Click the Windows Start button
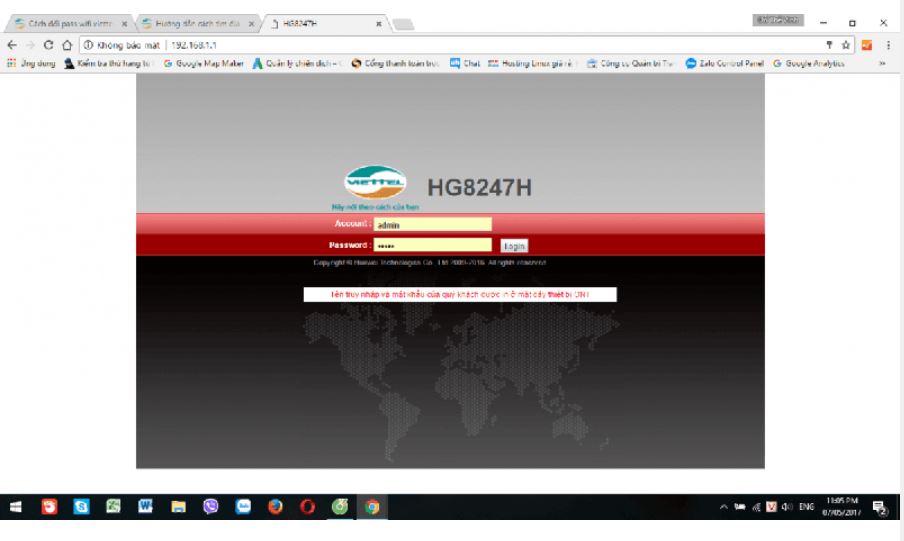Screen dimensions: 904x541 tap(16, 507)
